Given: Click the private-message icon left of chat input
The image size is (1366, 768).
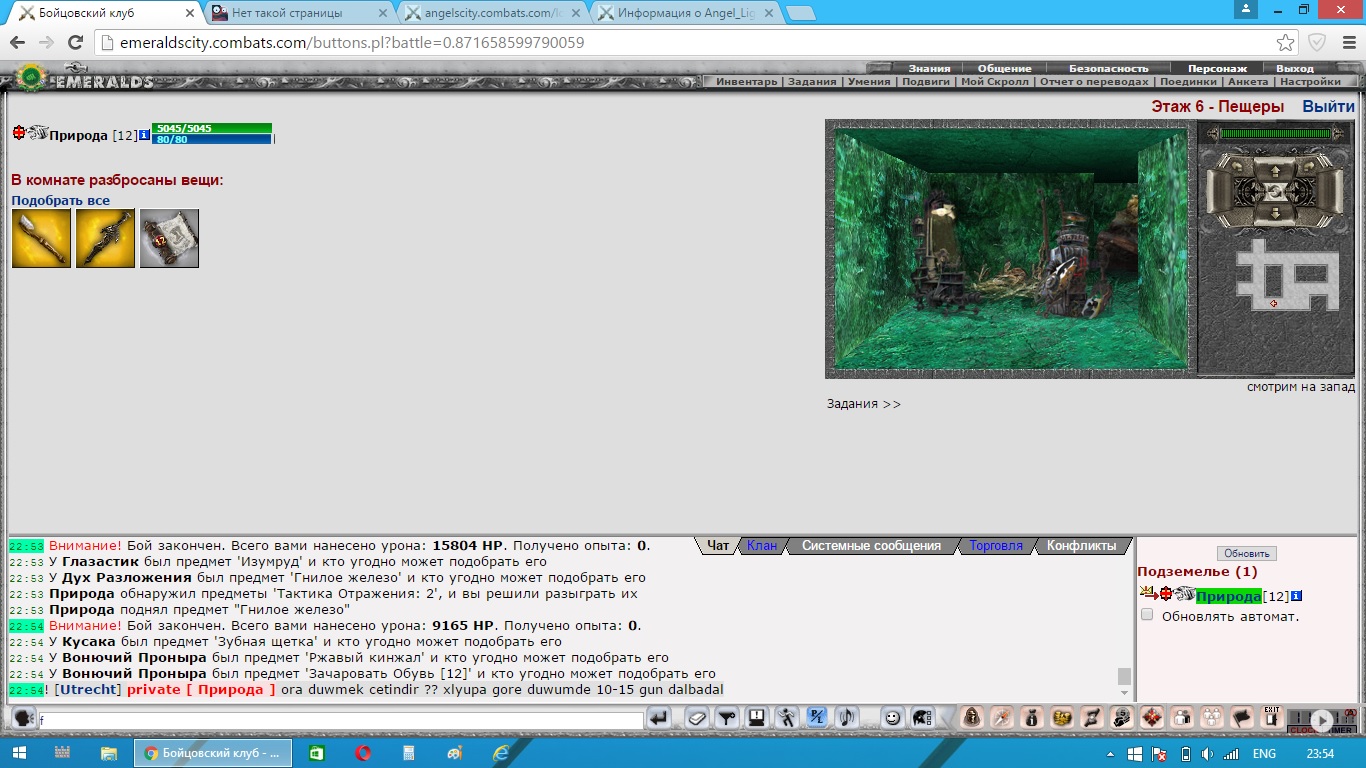Looking at the screenshot, I should [23, 718].
